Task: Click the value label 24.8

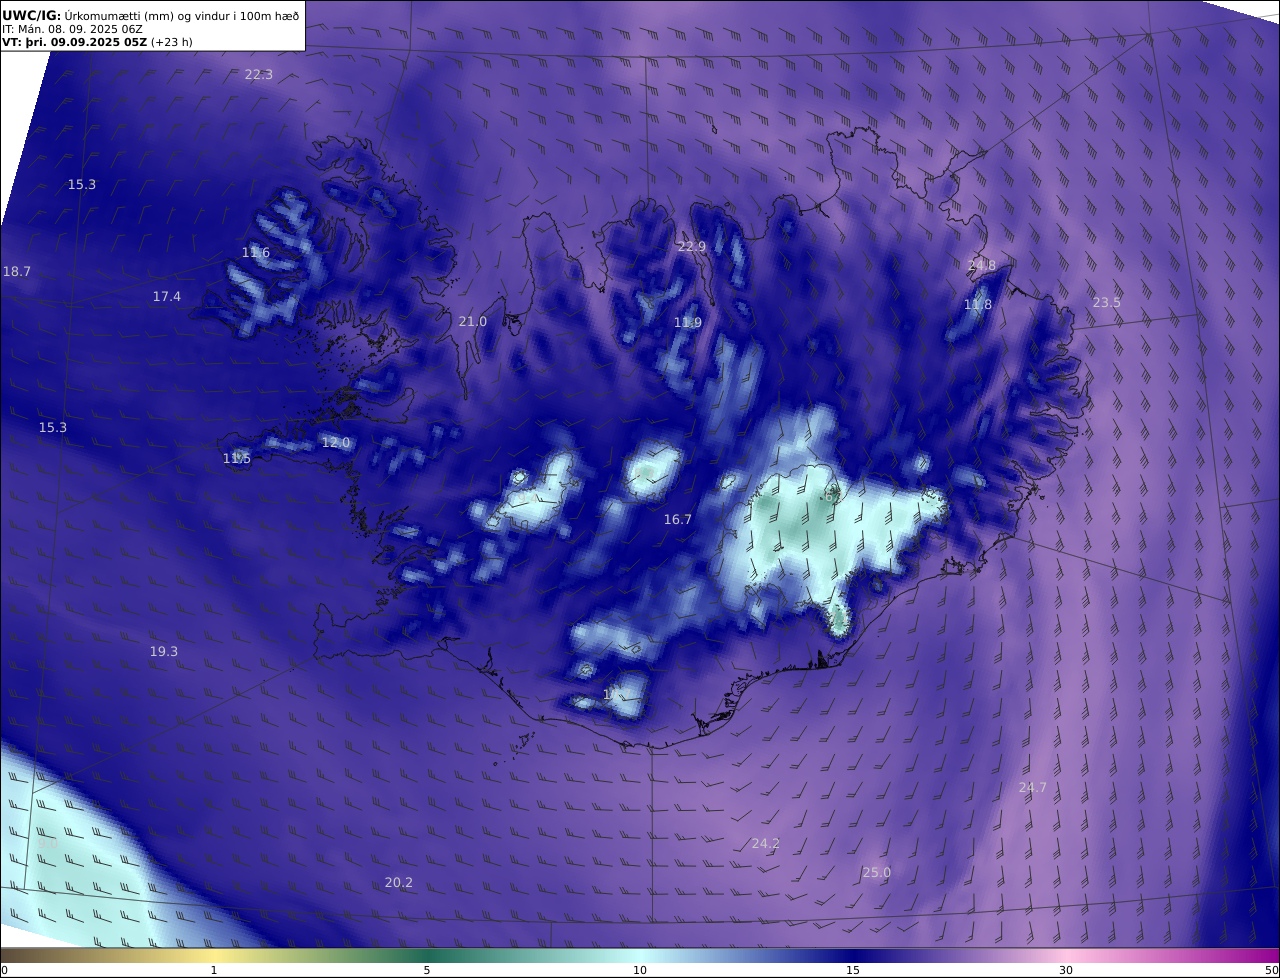Action: [982, 265]
